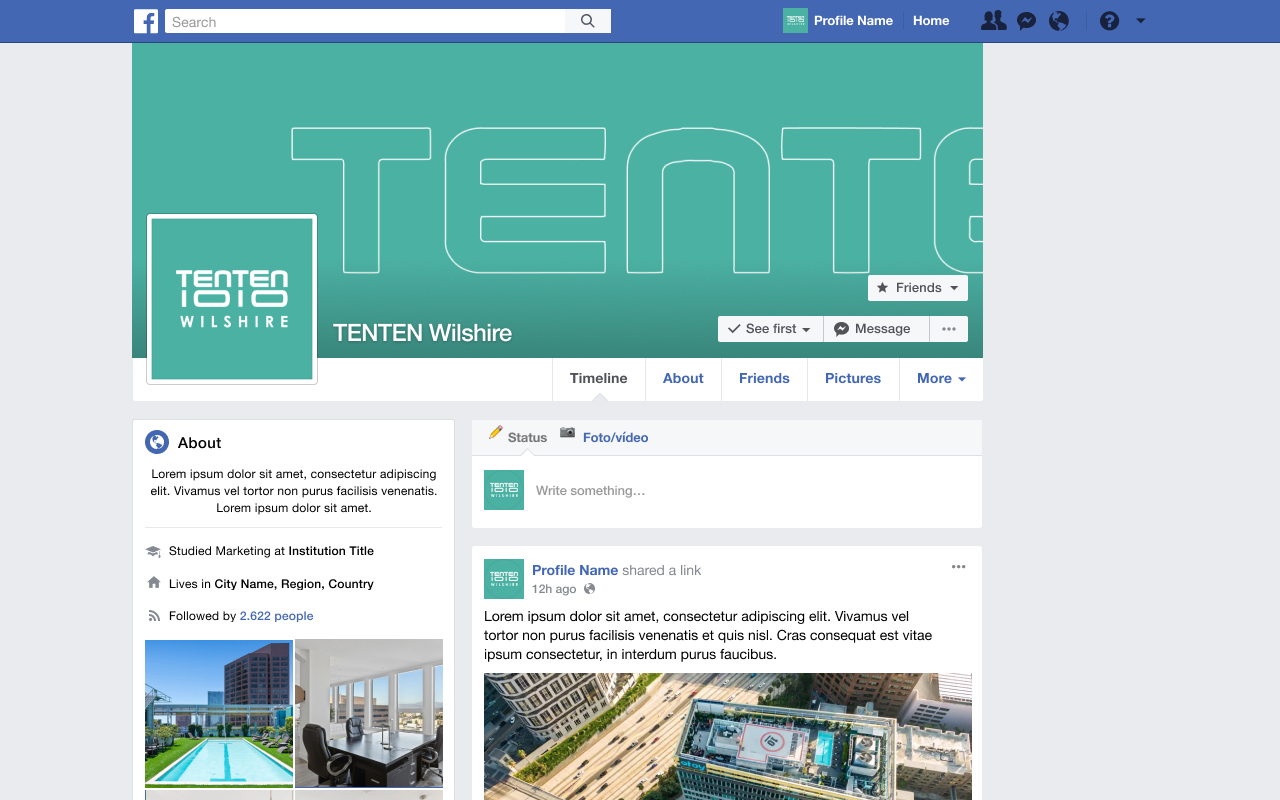Click the post author avatar
Image resolution: width=1280 pixels, height=800 pixels.
point(504,579)
